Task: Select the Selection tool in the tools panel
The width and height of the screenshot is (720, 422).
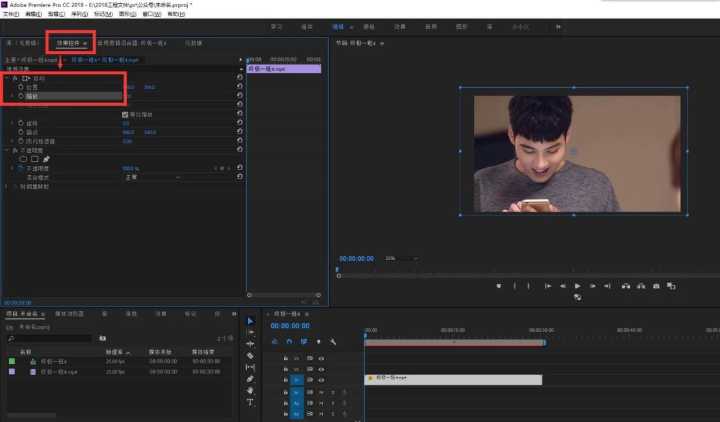Action: (250, 321)
